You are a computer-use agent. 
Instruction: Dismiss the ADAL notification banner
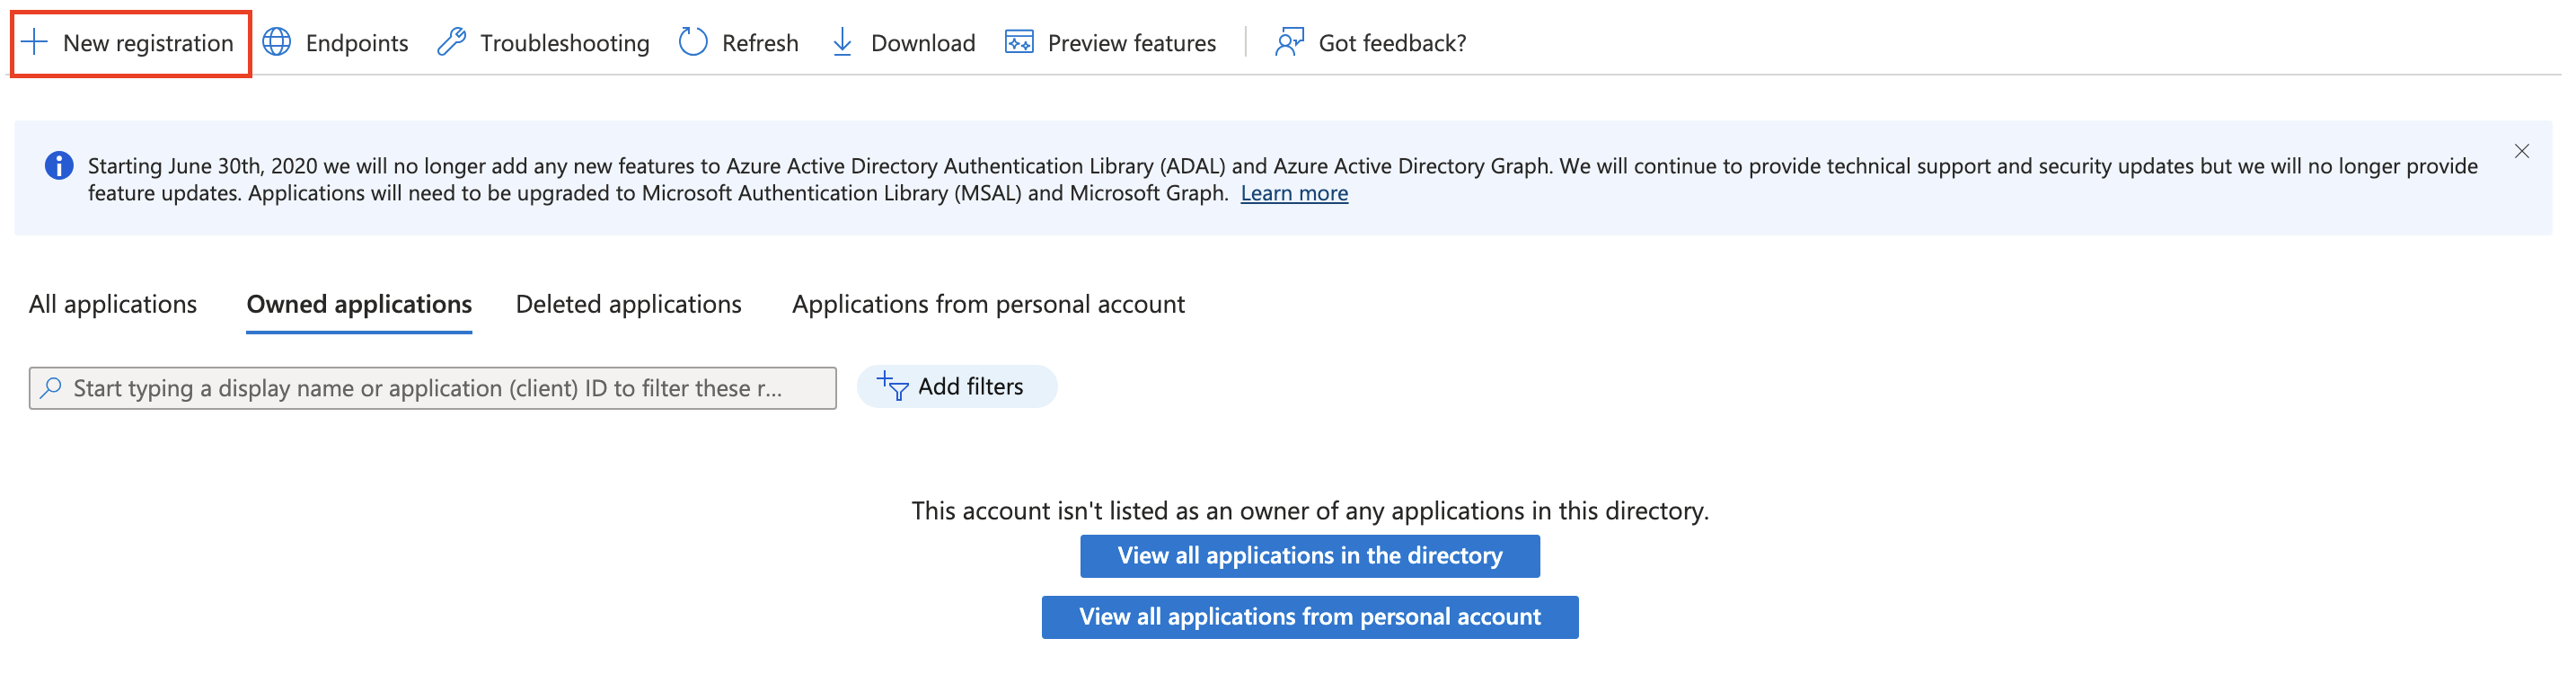click(x=2521, y=151)
